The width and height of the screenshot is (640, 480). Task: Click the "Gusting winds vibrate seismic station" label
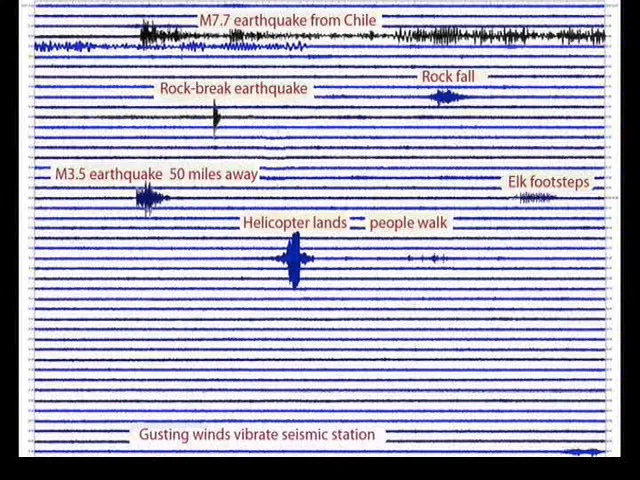(257, 435)
